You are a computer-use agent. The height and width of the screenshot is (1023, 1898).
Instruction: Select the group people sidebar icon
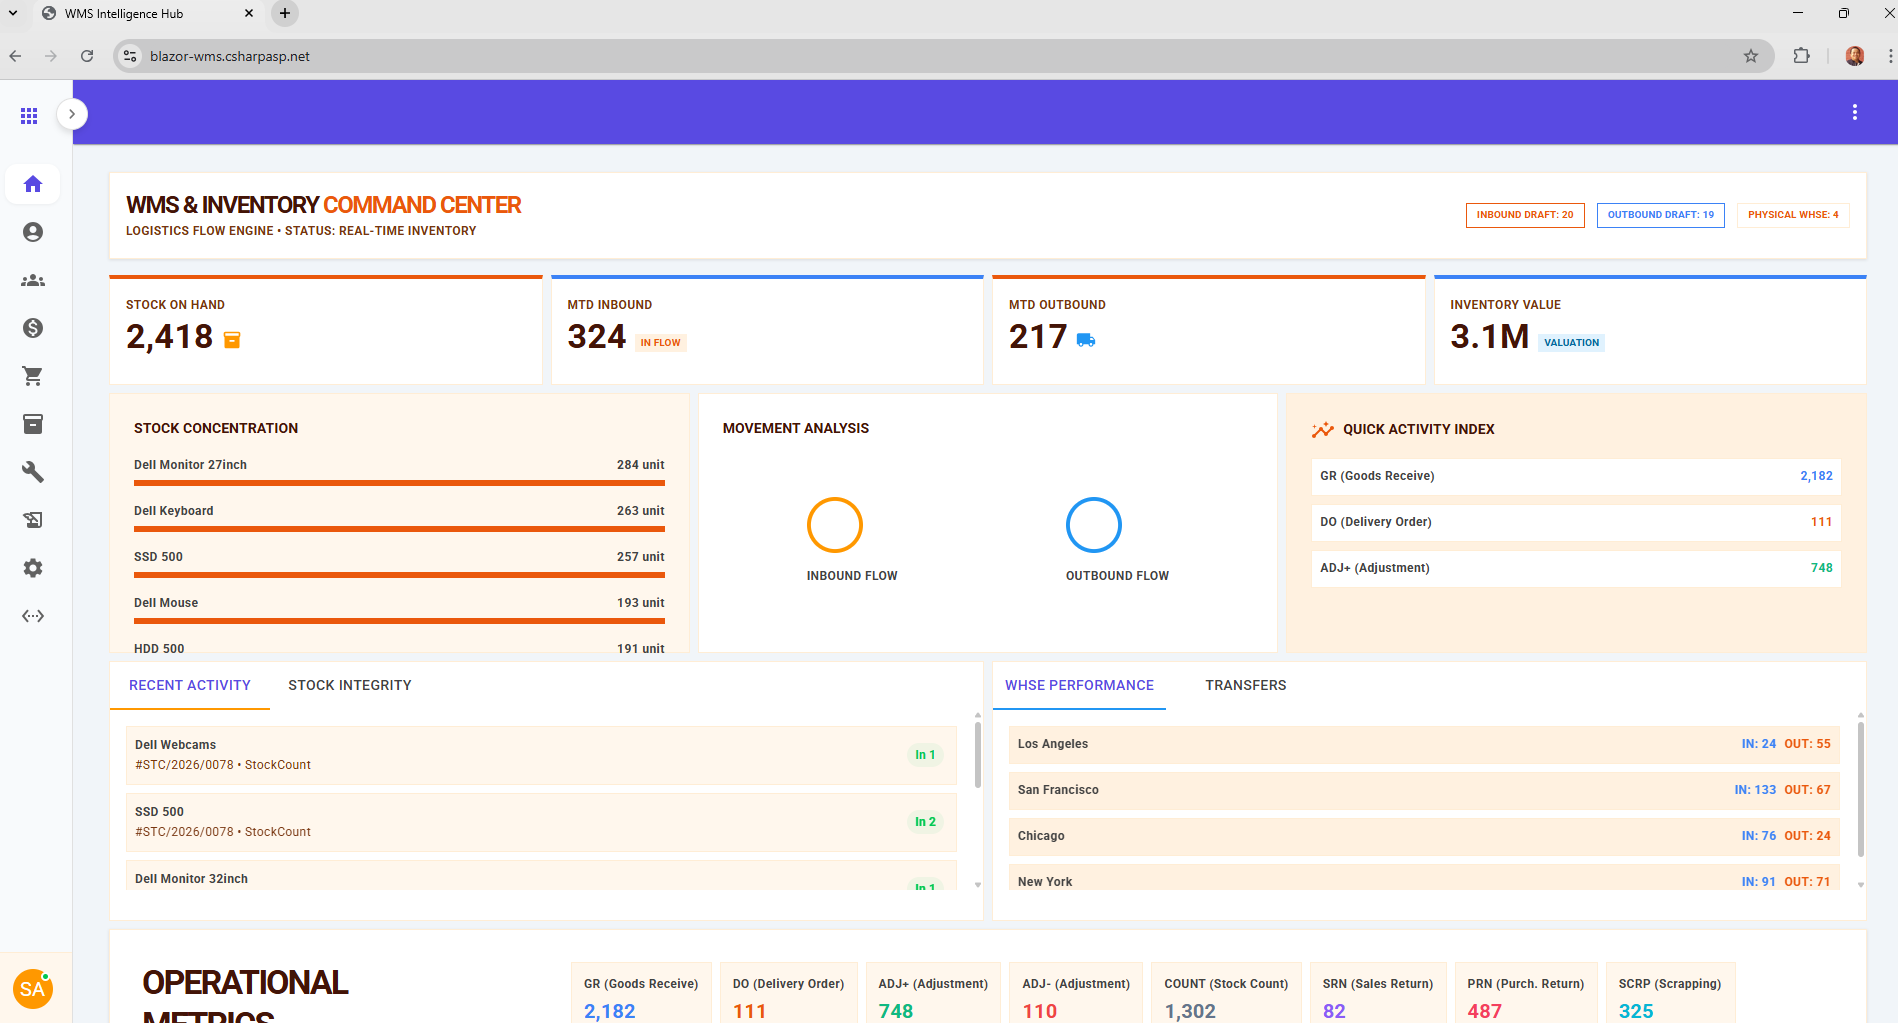coord(33,280)
